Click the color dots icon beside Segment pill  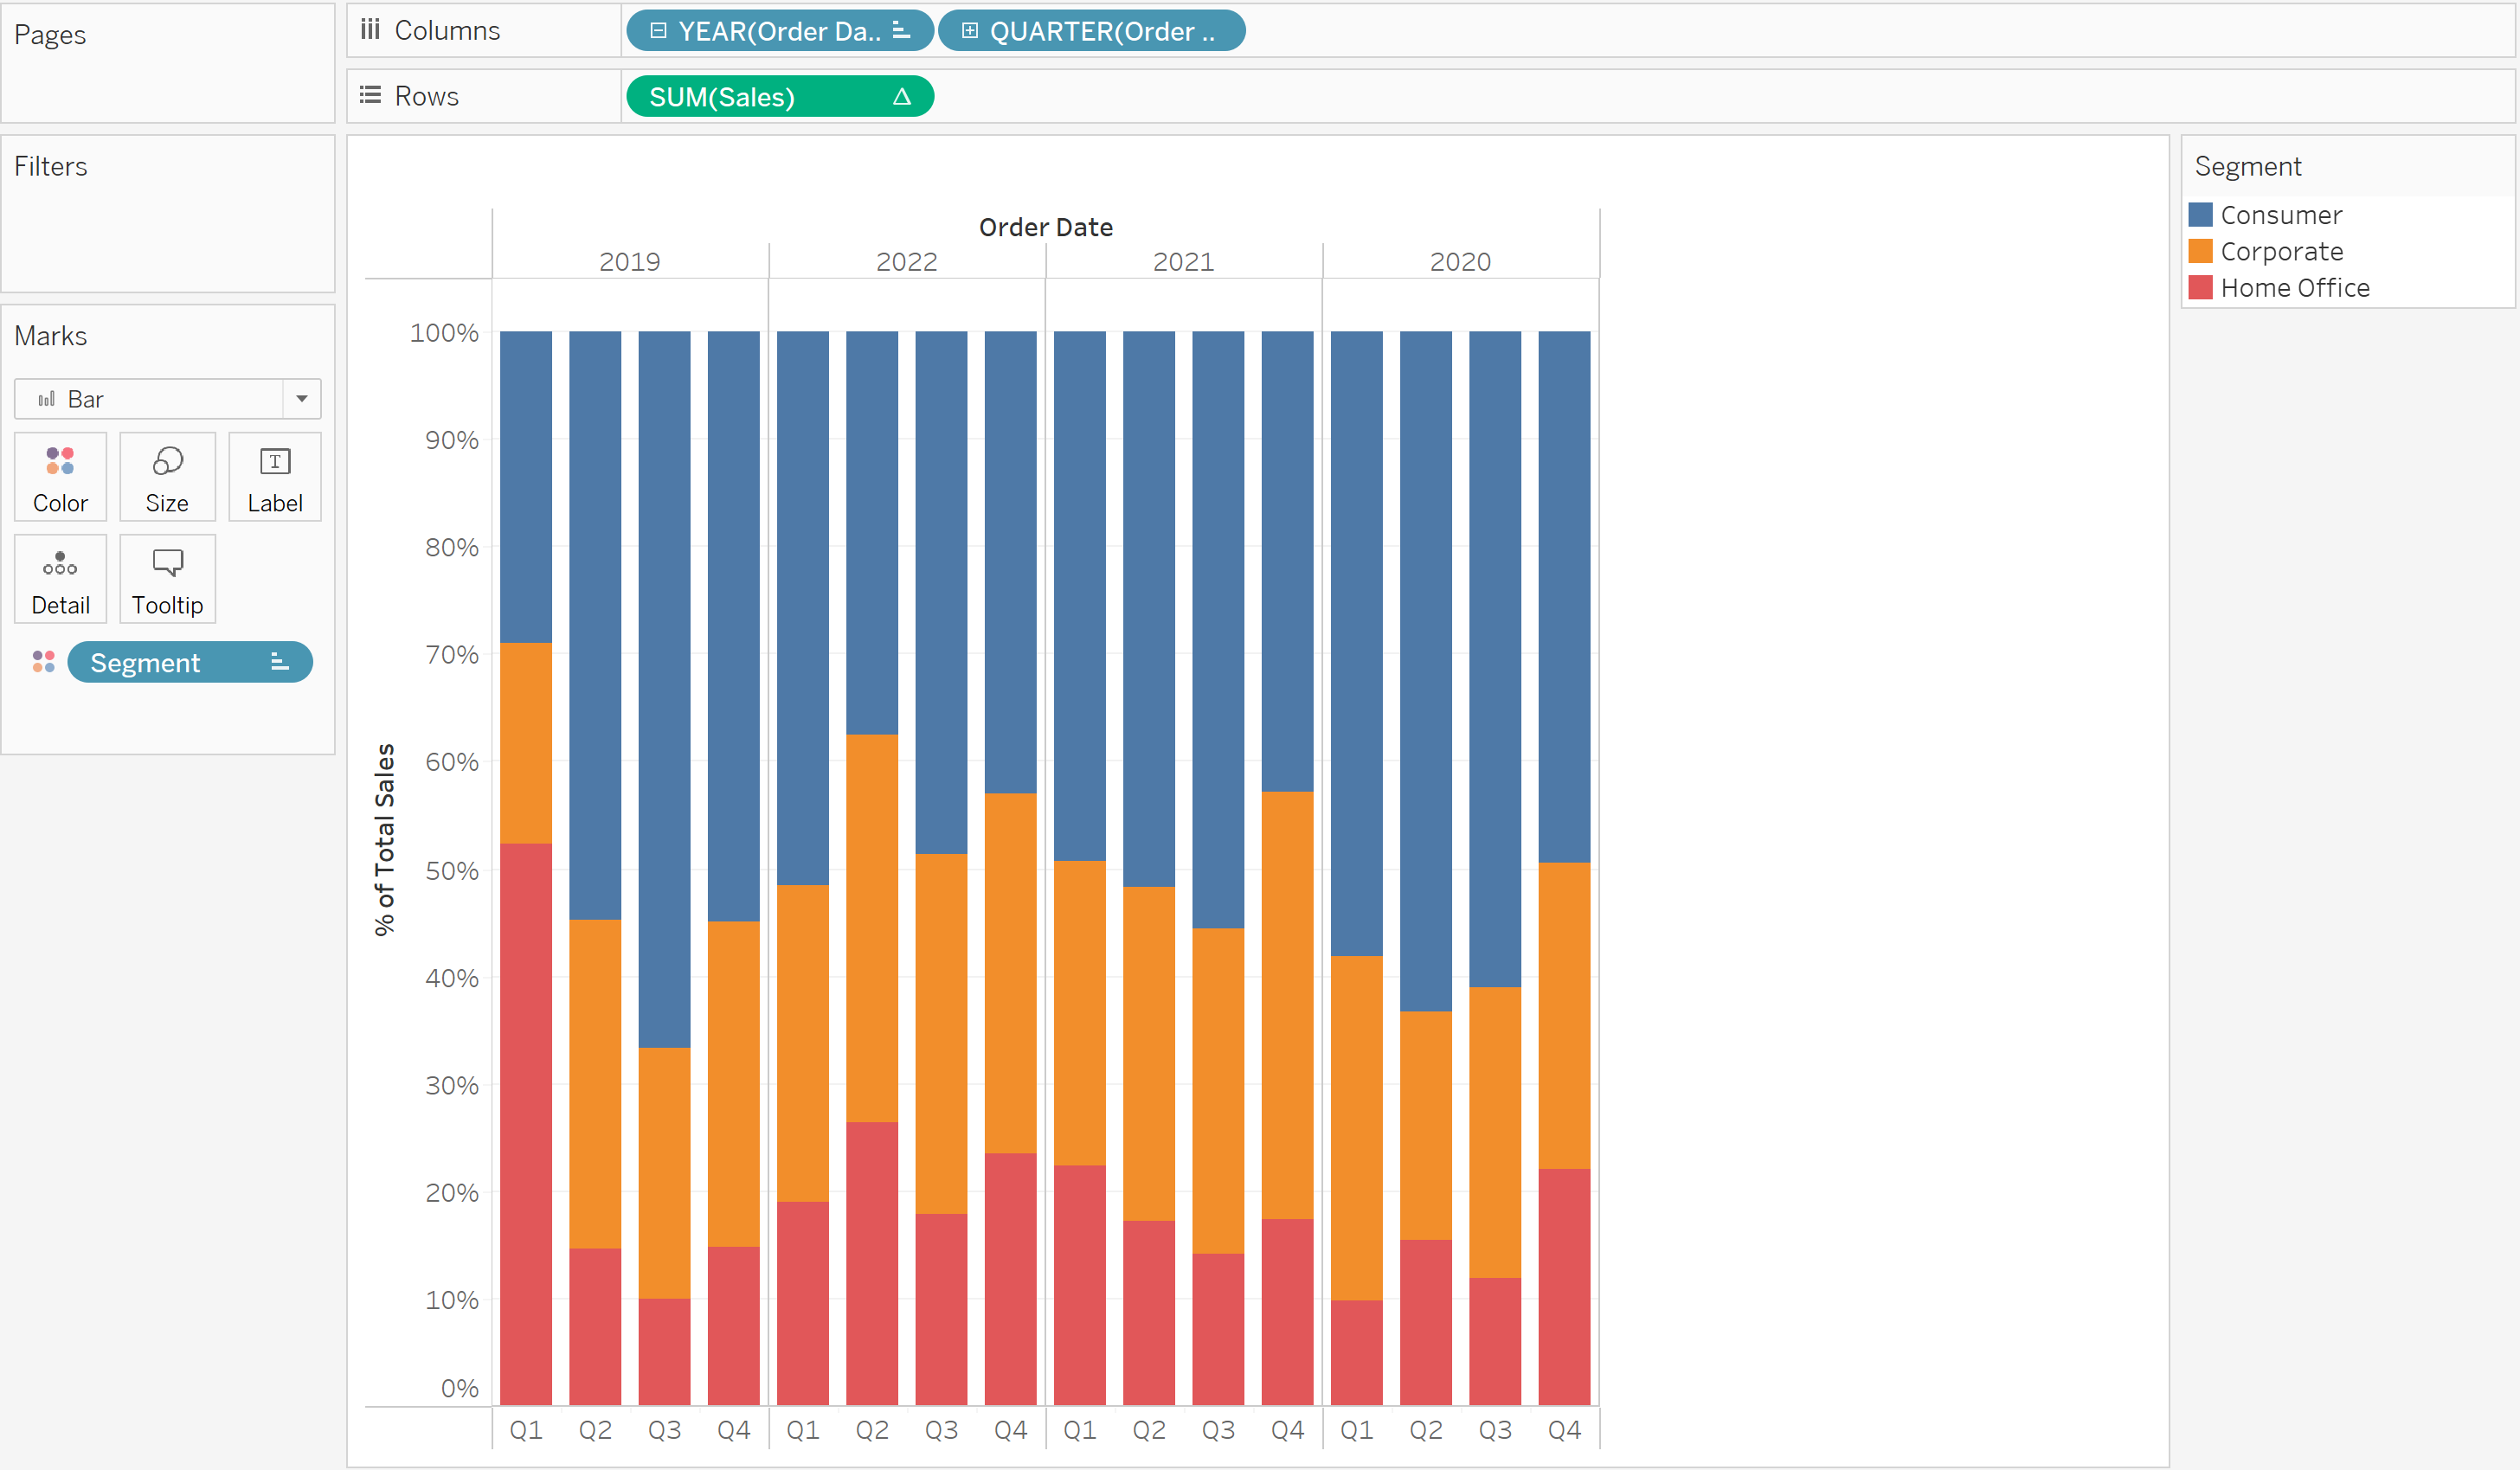coord(43,662)
